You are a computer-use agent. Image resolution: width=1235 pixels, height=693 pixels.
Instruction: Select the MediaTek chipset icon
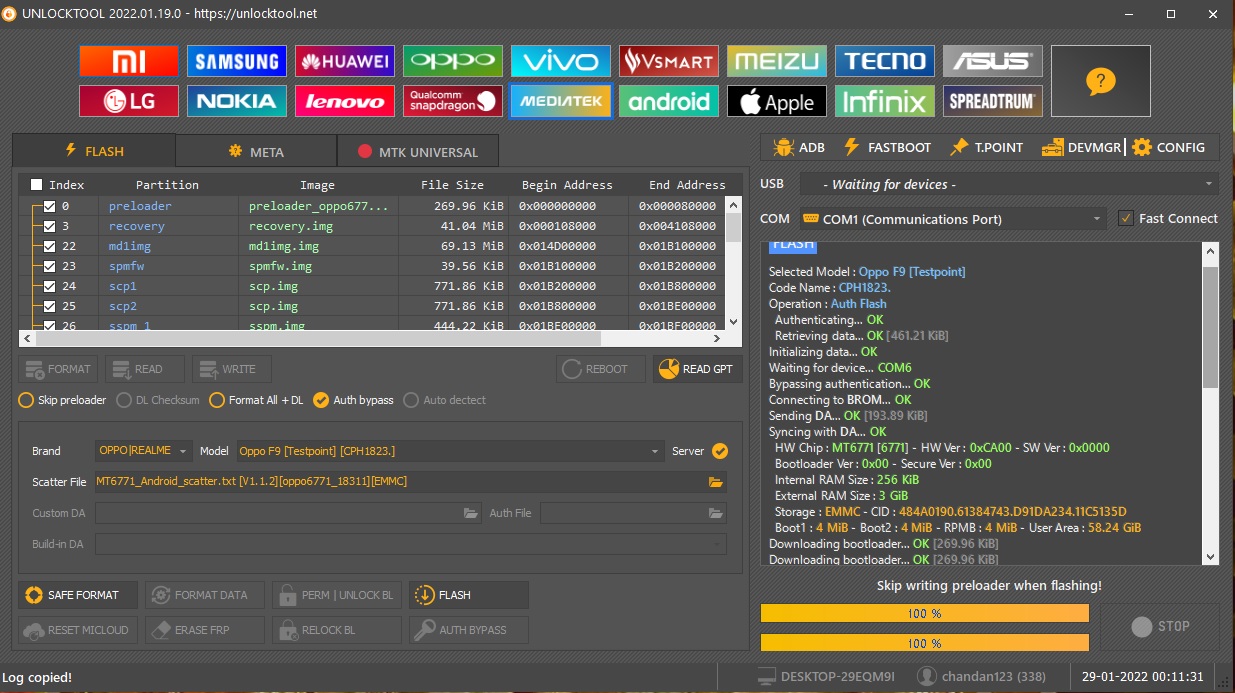pyautogui.click(x=561, y=101)
